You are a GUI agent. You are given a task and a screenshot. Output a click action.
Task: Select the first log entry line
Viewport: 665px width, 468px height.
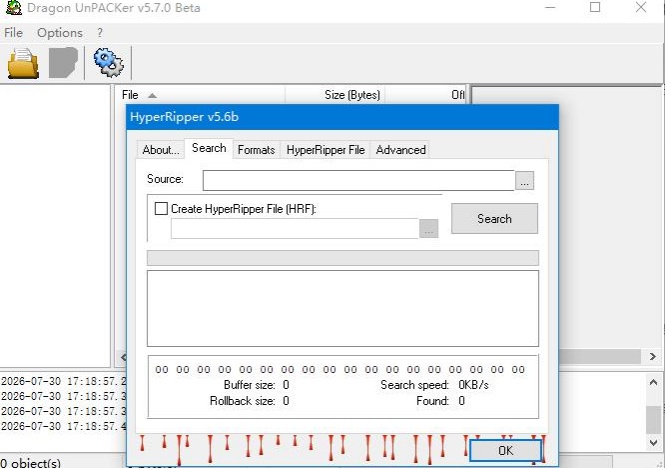tap(64, 381)
